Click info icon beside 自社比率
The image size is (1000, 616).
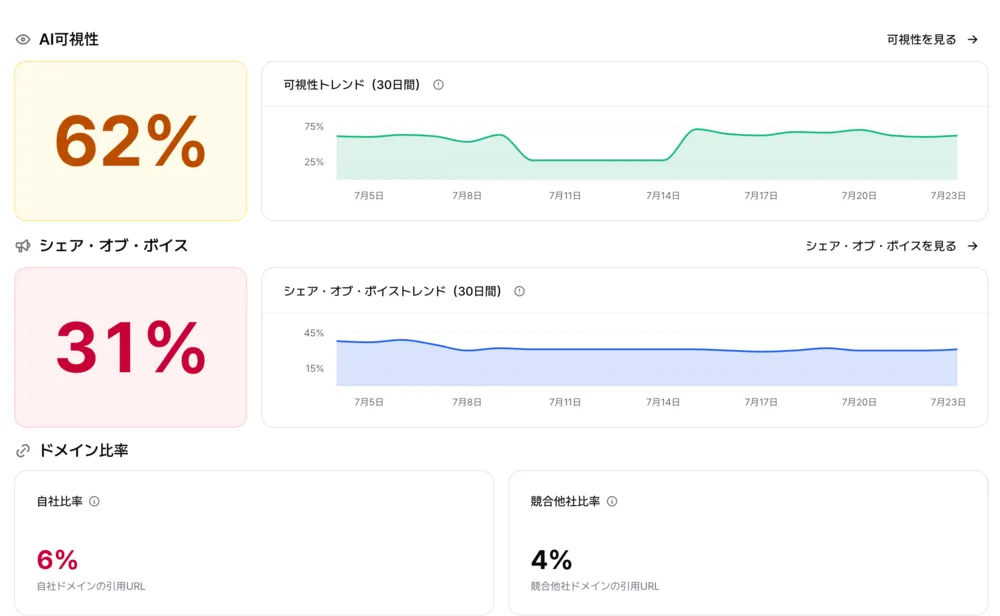click(x=94, y=501)
